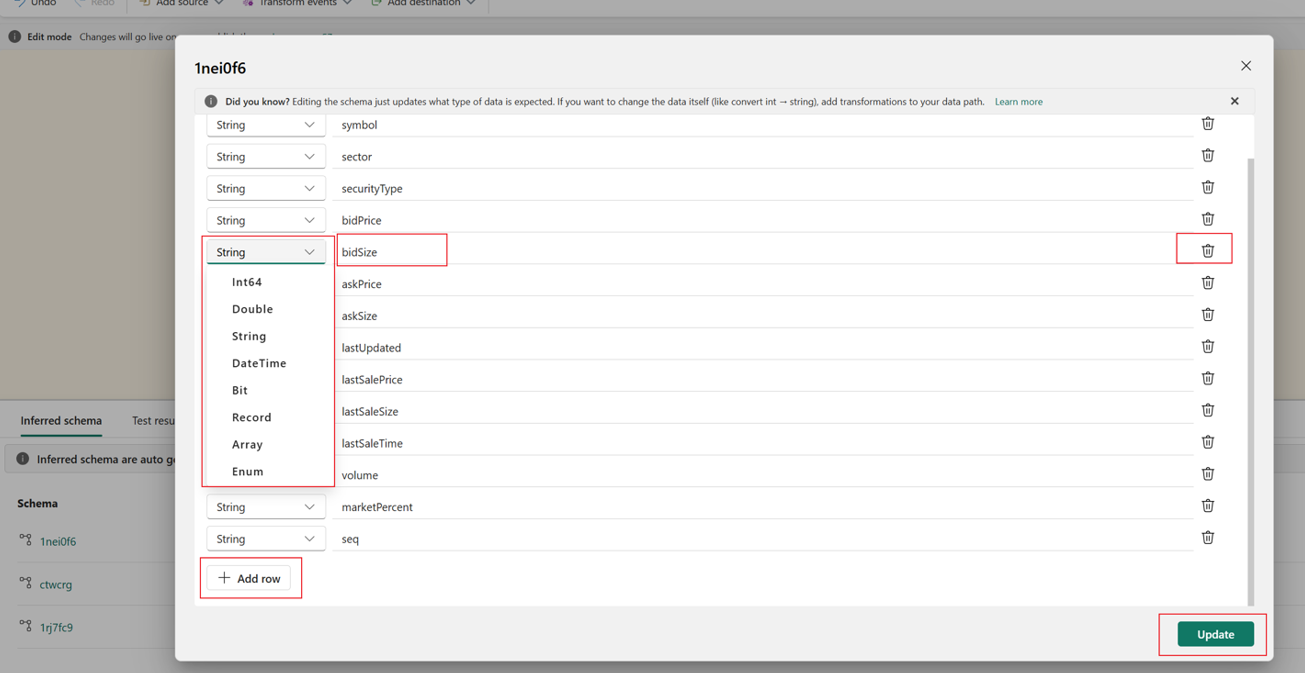Delete the volume row
The height and width of the screenshot is (673, 1305).
pos(1208,474)
